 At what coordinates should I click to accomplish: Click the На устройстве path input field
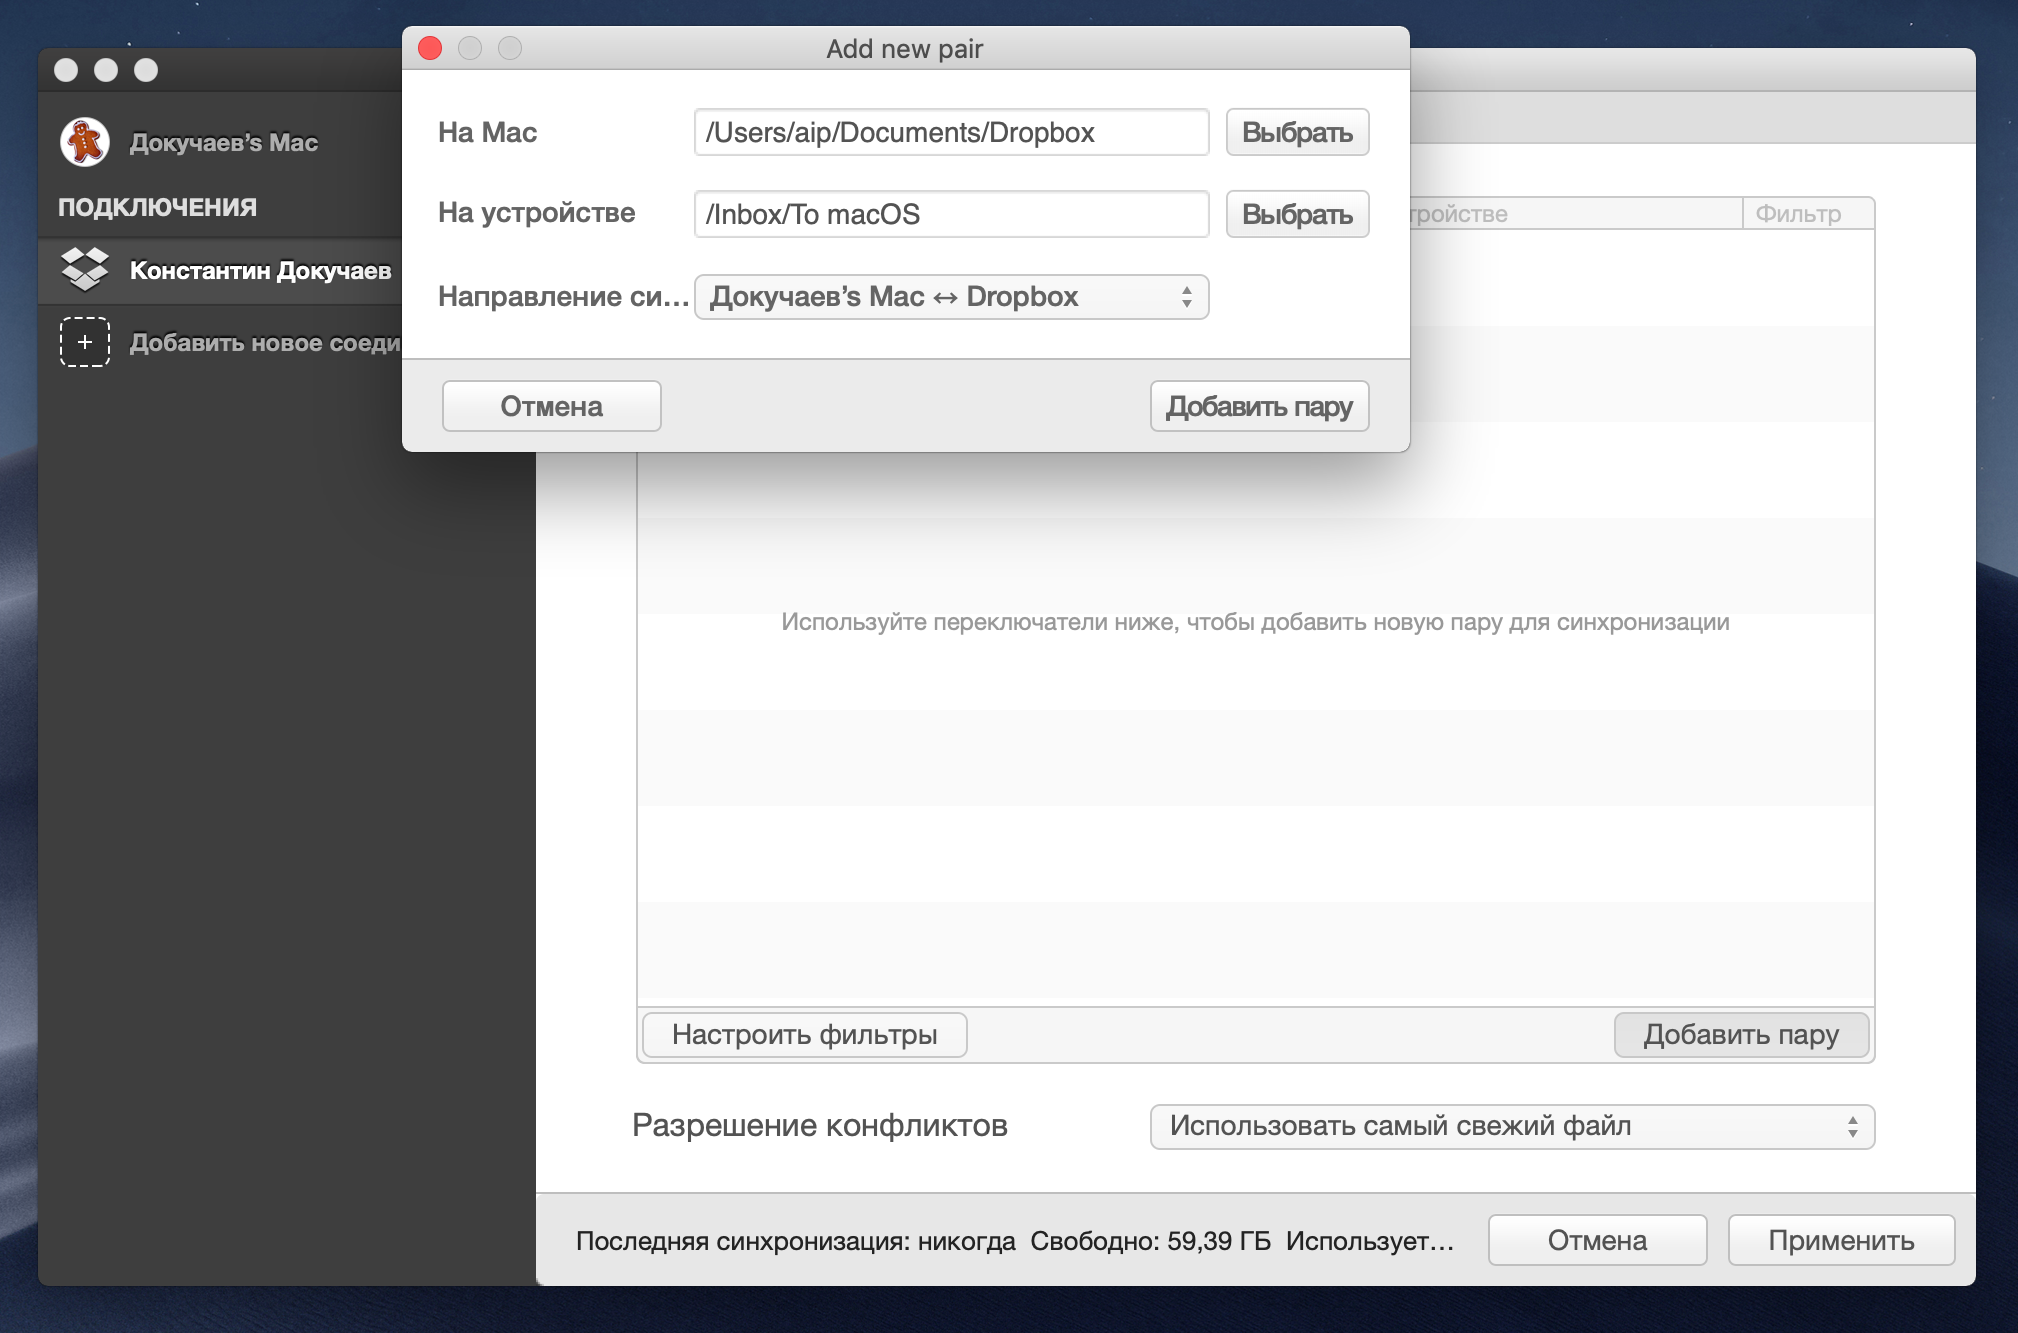(x=950, y=214)
